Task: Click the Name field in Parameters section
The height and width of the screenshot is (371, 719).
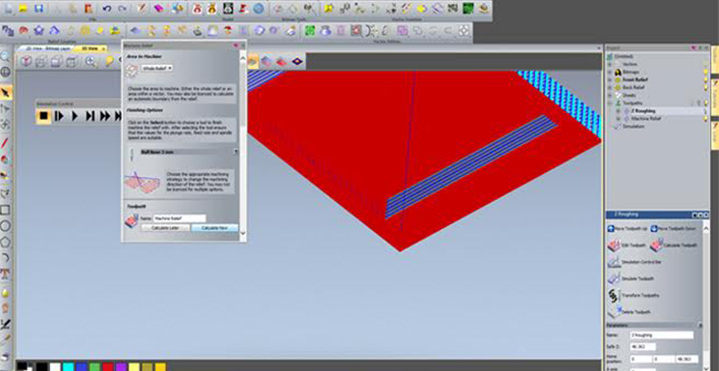Action: (661, 335)
